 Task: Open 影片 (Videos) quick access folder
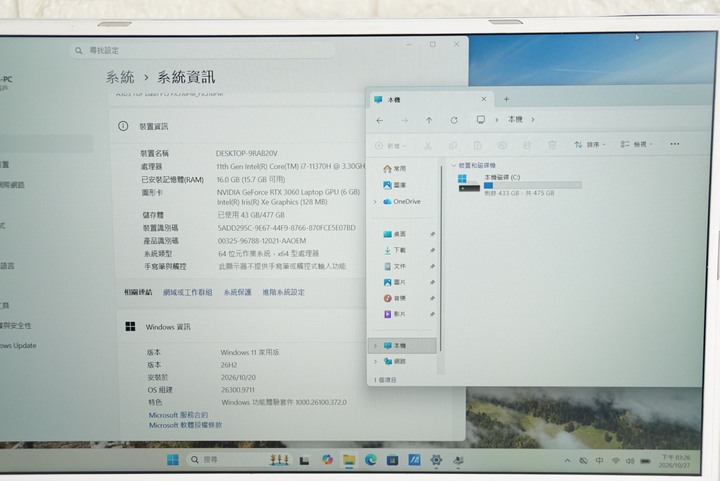pos(394,314)
